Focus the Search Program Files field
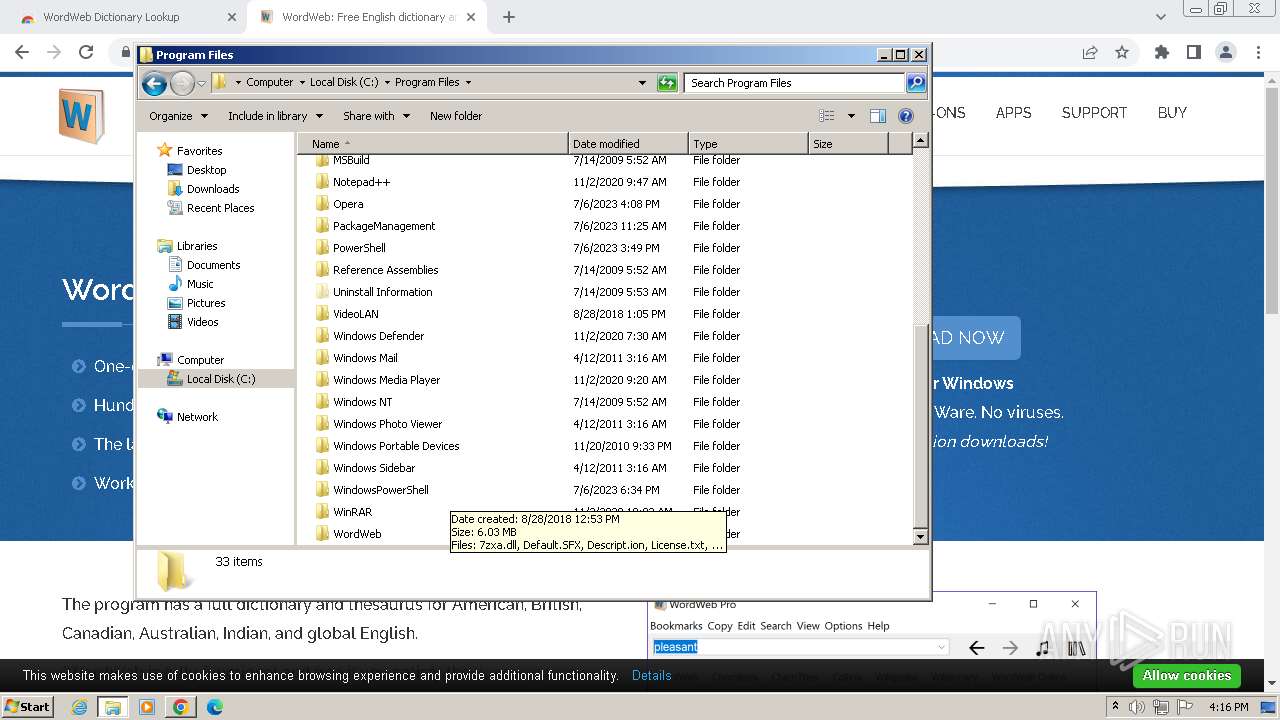This screenshot has width=1280, height=720. click(795, 83)
